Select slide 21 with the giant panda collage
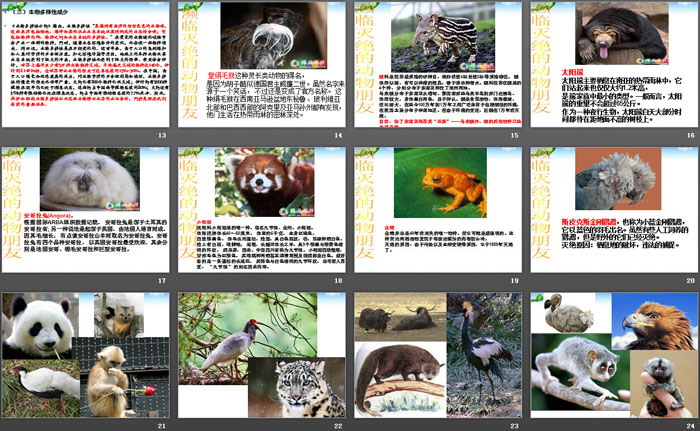The height and width of the screenshot is (431, 700). coord(85,355)
